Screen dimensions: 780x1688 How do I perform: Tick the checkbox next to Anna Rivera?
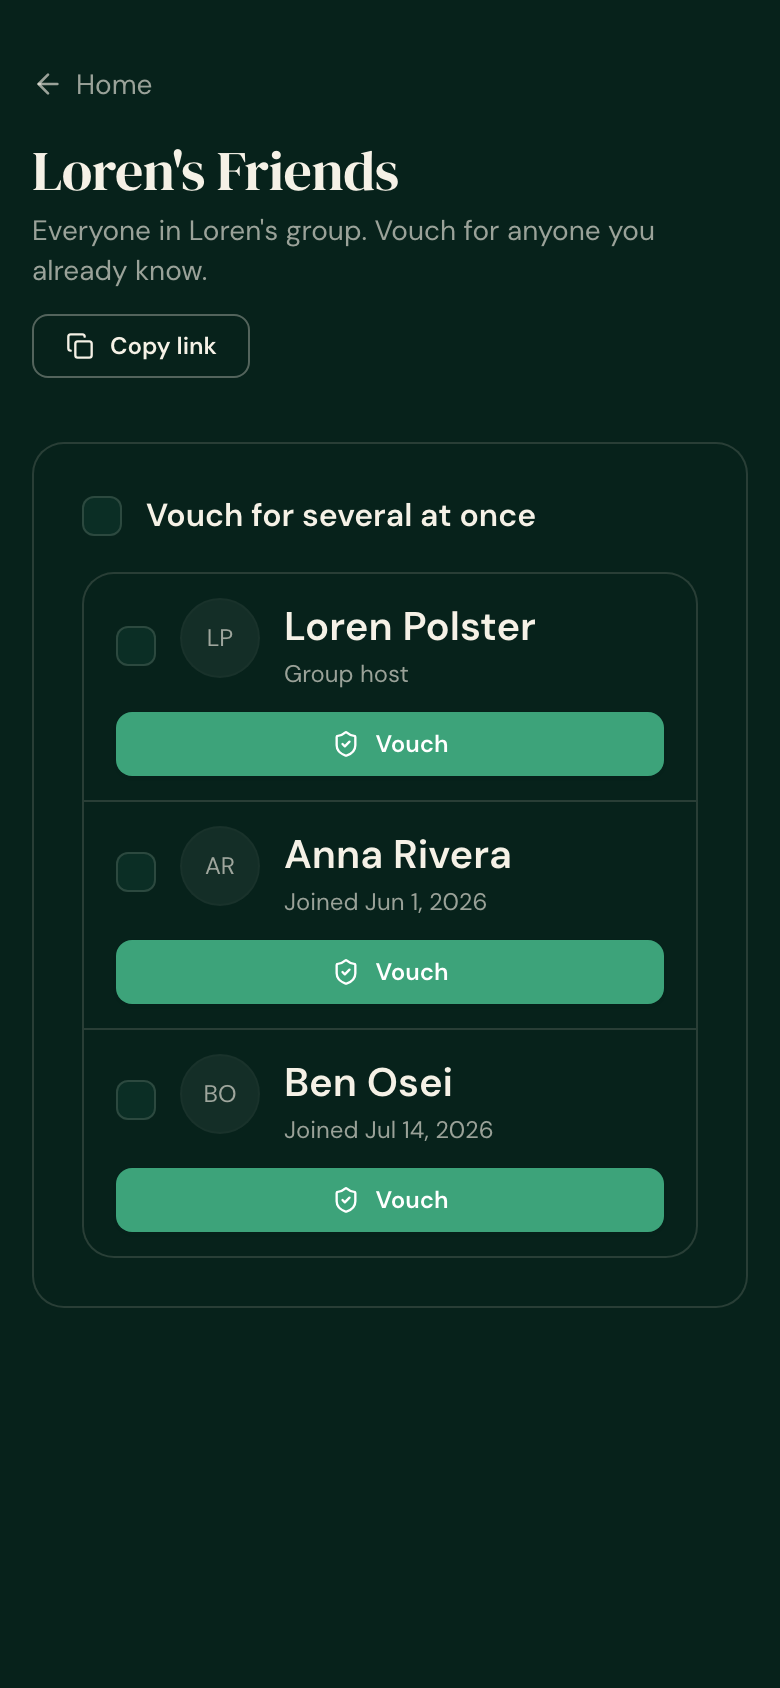pos(136,872)
